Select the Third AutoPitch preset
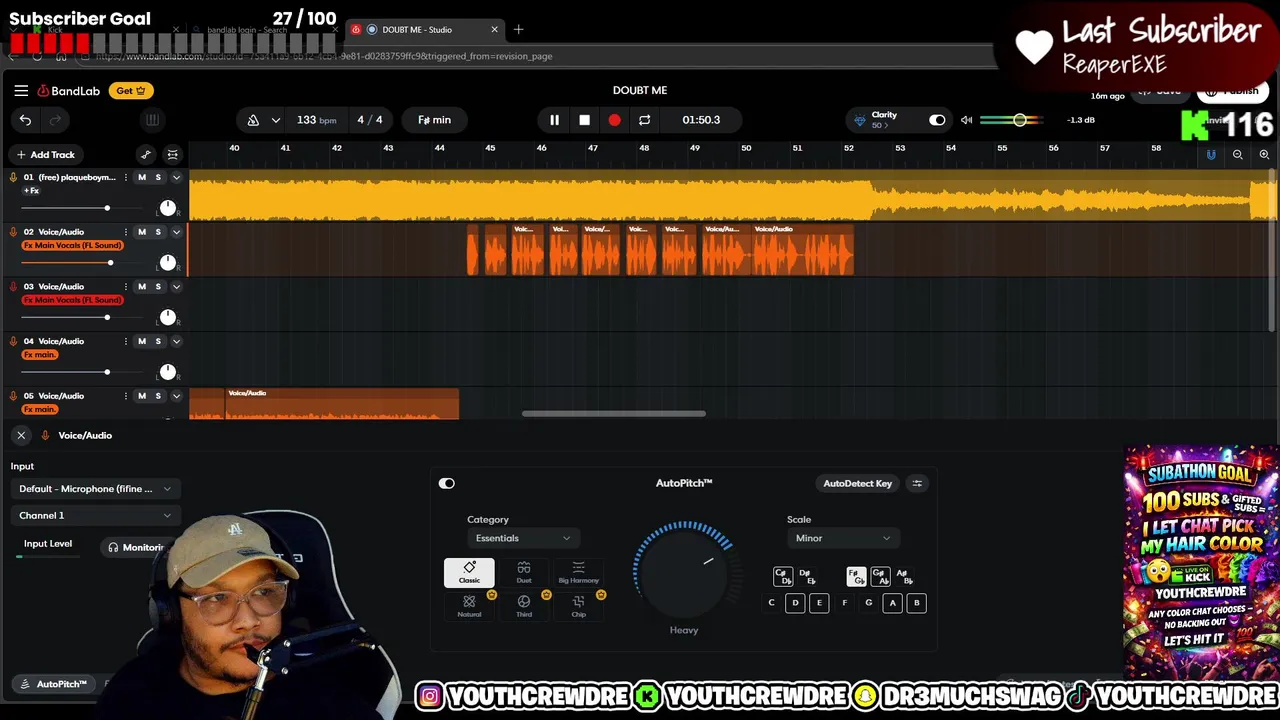 (x=524, y=606)
